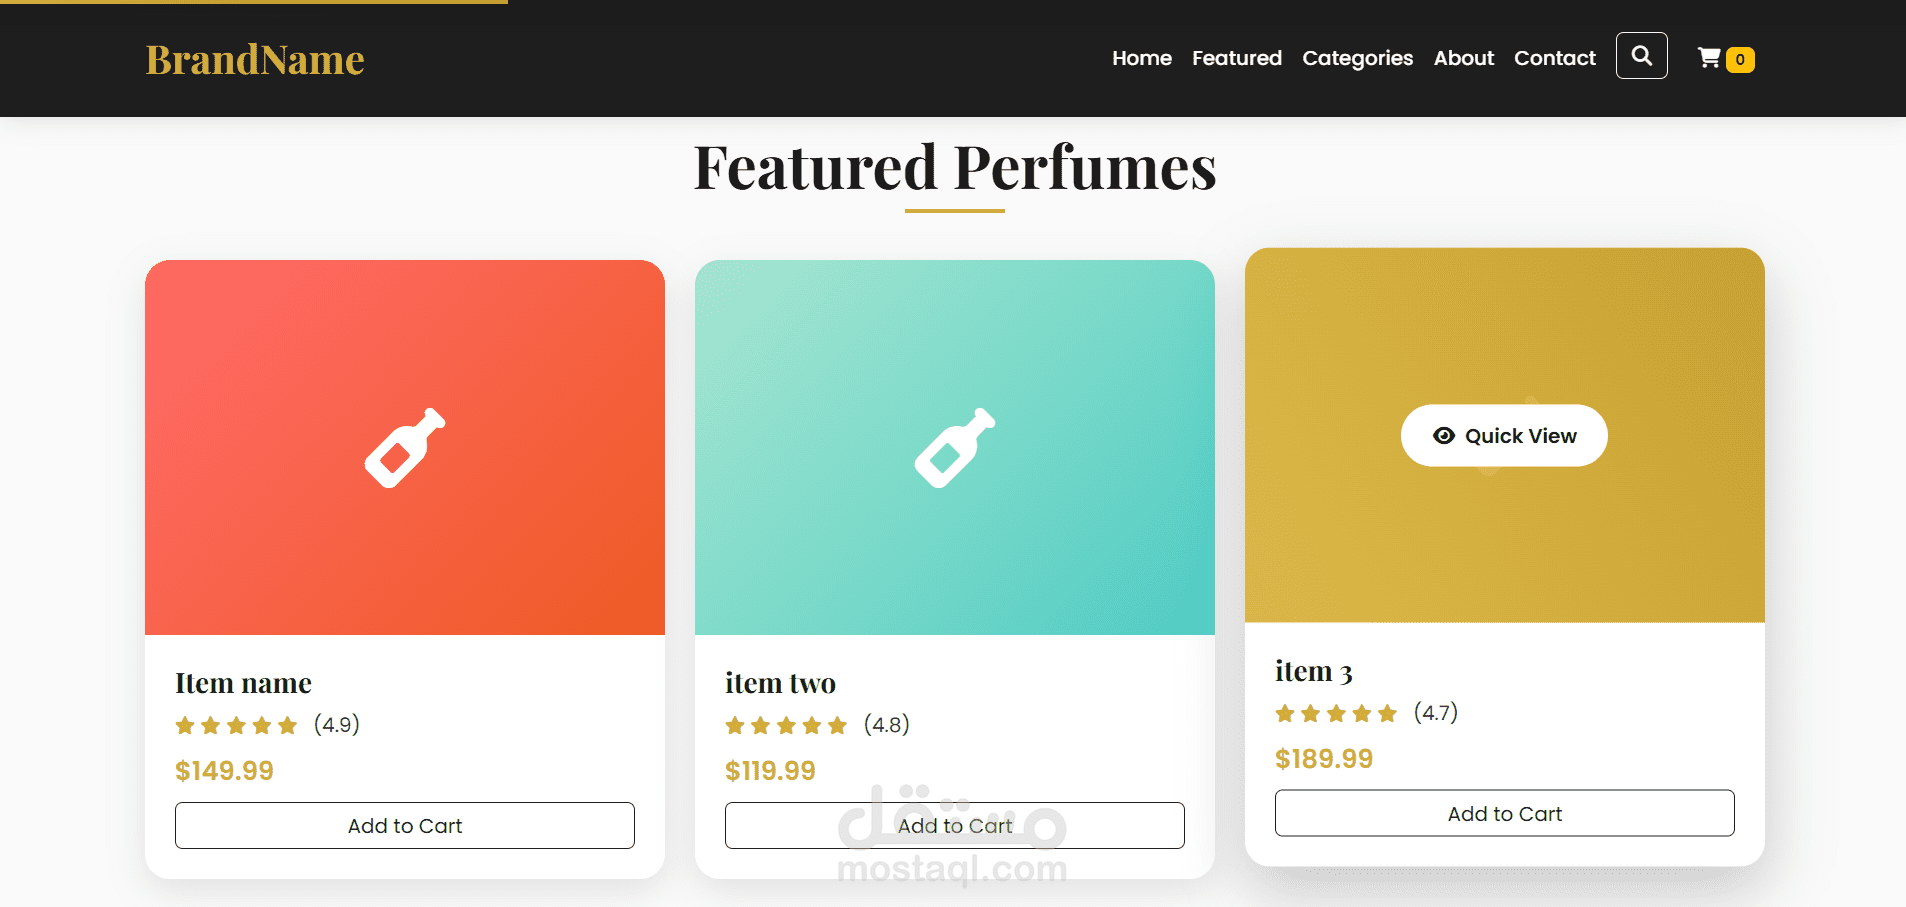
Task: Click the cart count badge showing 0
Action: tap(1740, 60)
